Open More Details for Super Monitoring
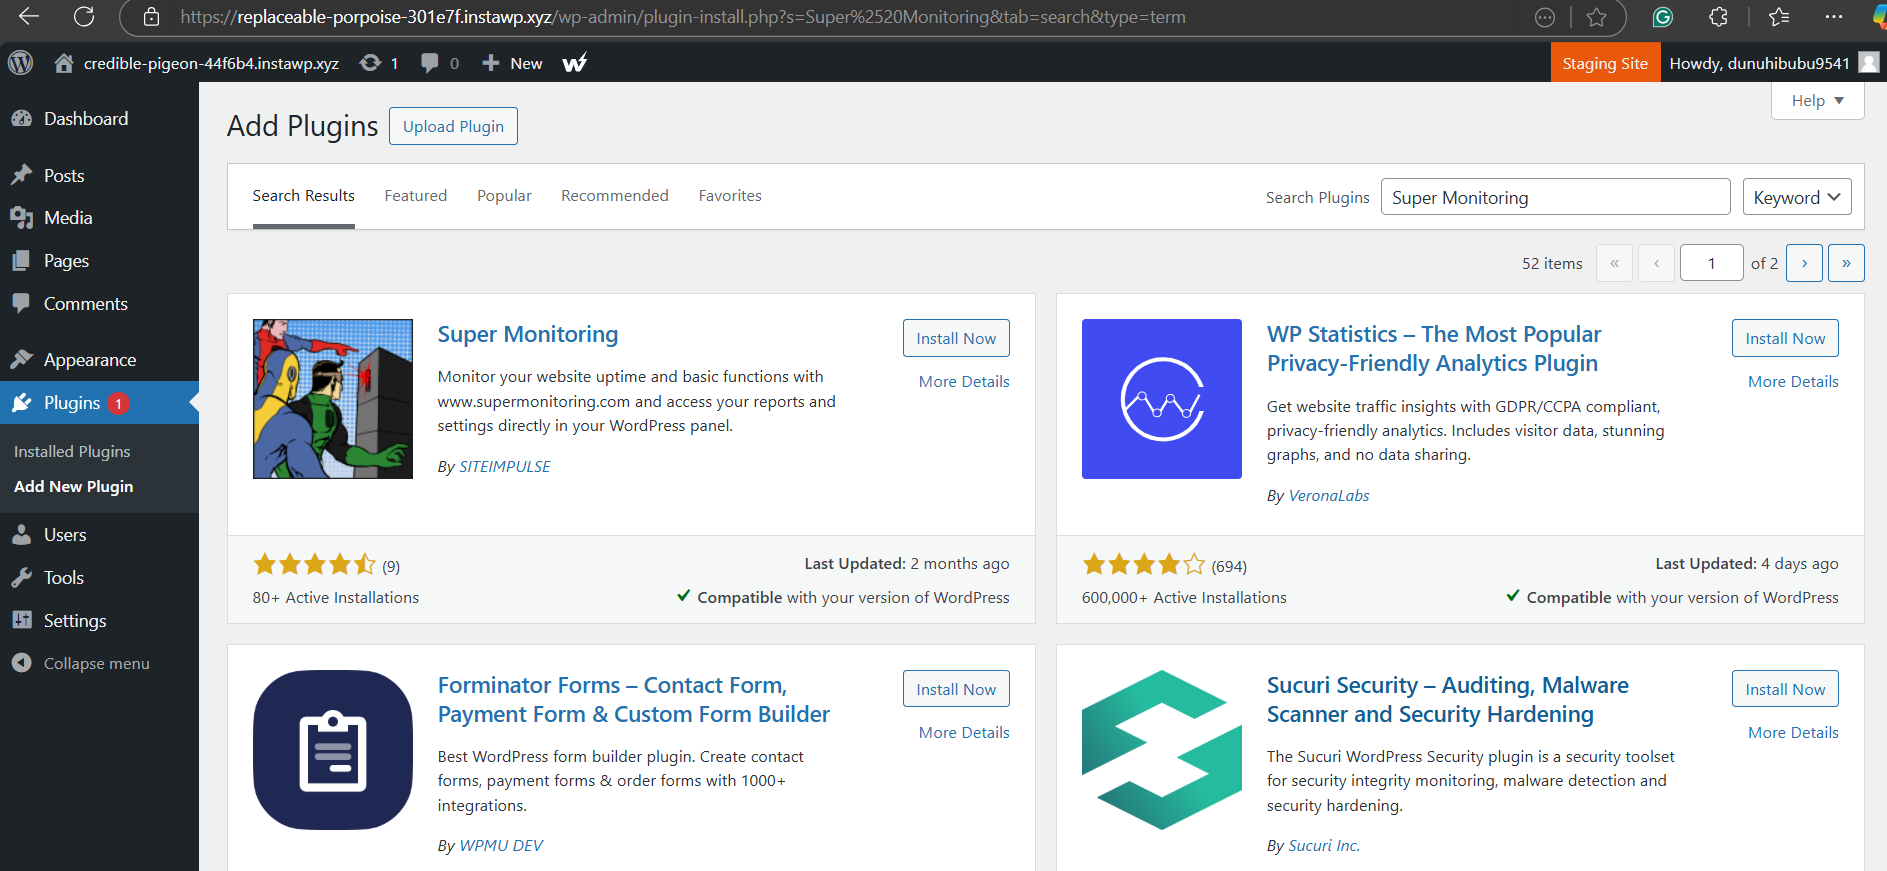Image resolution: width=1887 pixels, height=871 pixels. click(x=964, y=382)
